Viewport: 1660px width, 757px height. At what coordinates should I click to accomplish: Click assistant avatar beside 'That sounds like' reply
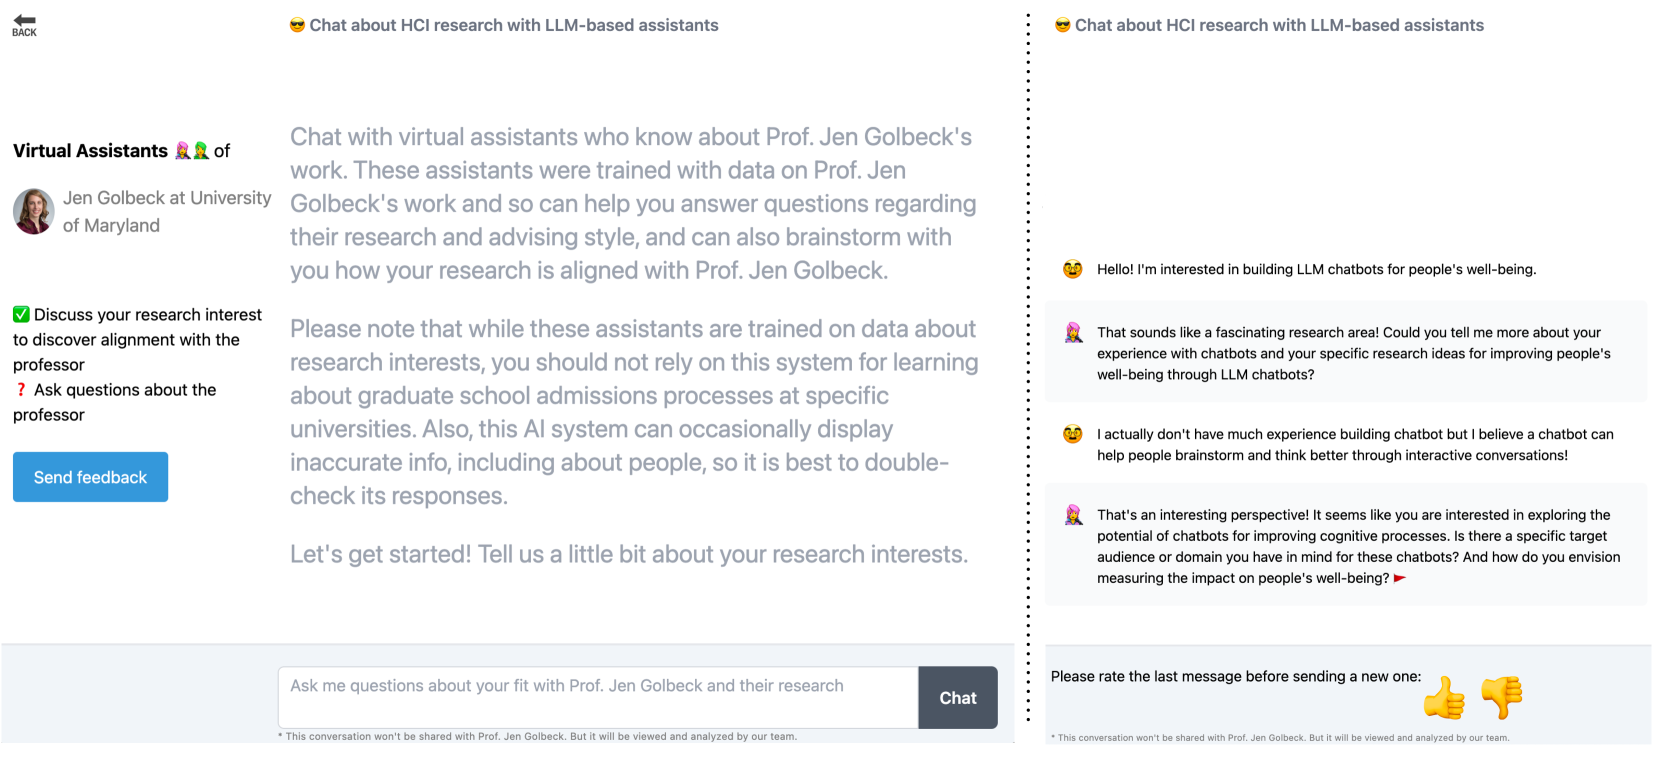(x=1074, y=333)
